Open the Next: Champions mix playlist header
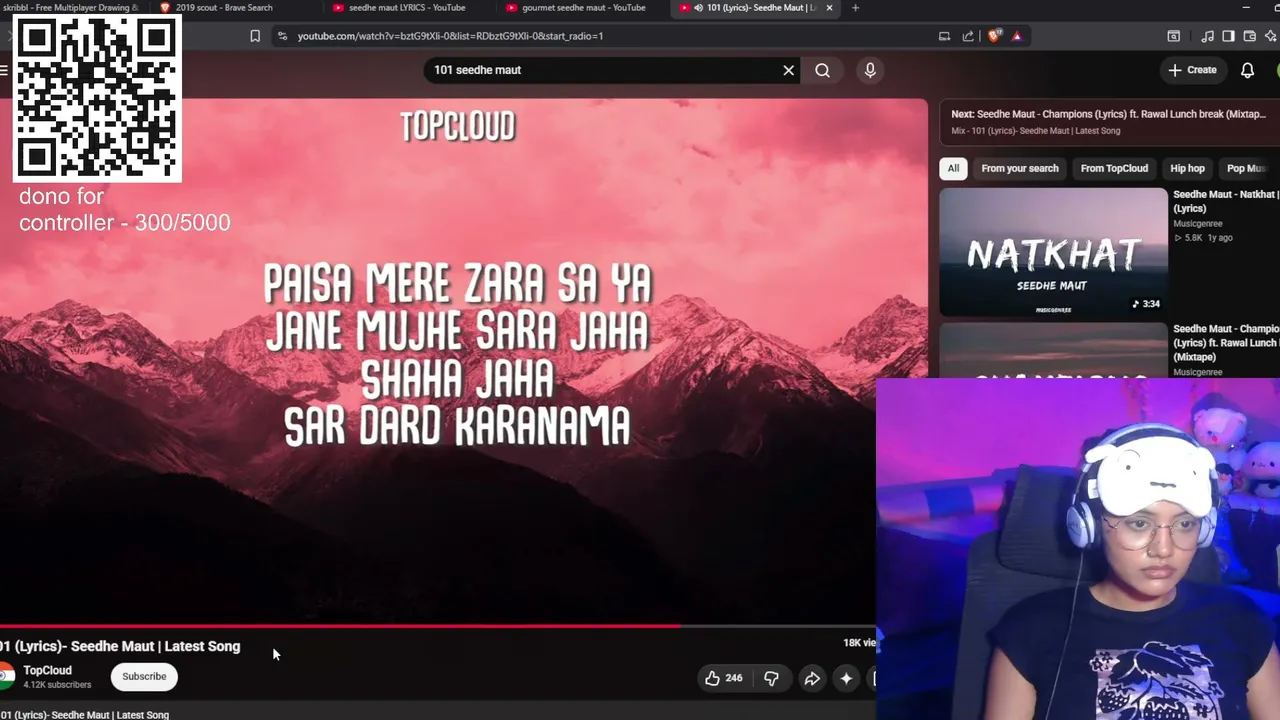1280x720 pixels. tap(1108, 121)
